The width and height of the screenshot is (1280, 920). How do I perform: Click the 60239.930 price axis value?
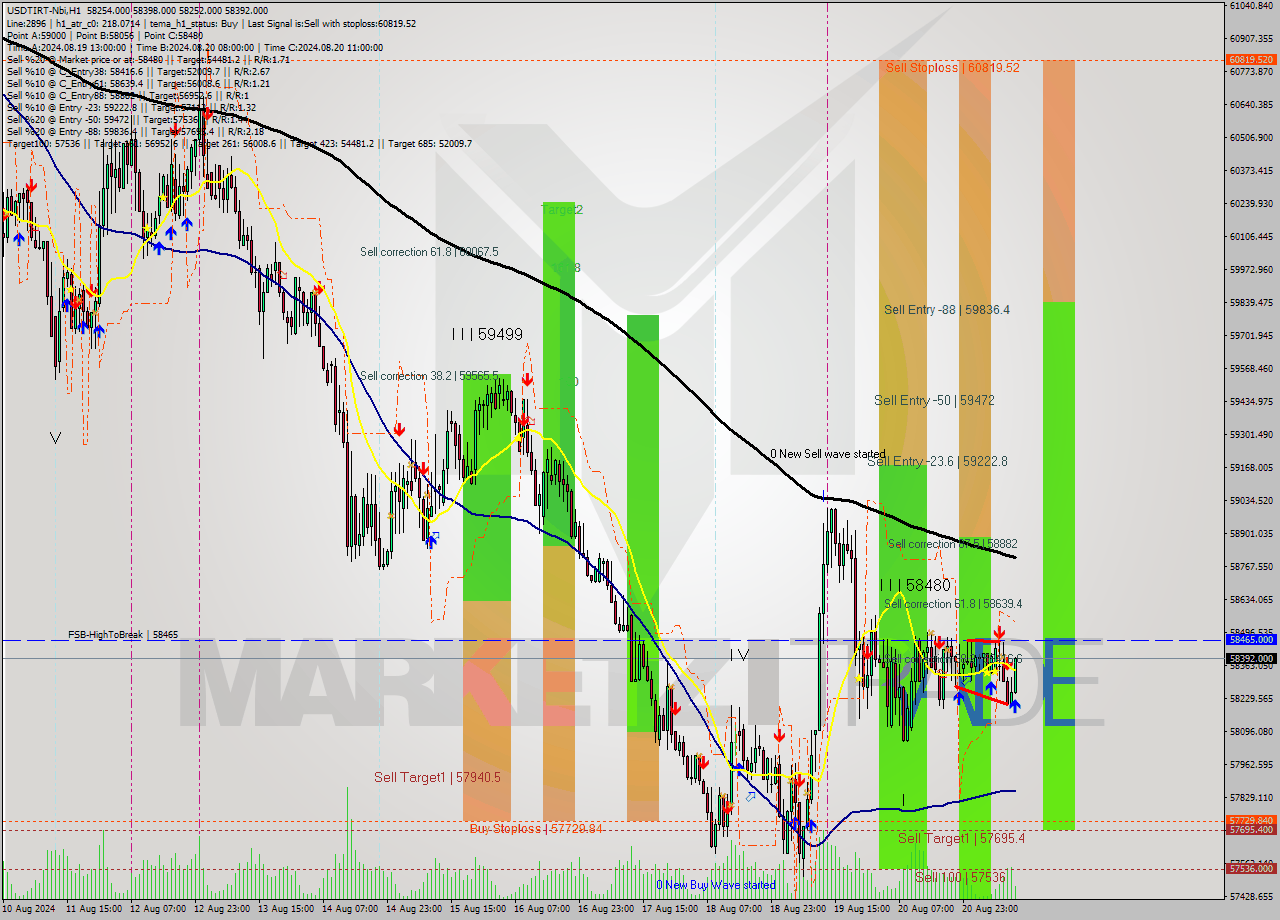pyautogui.click(x=1251, y=203)
